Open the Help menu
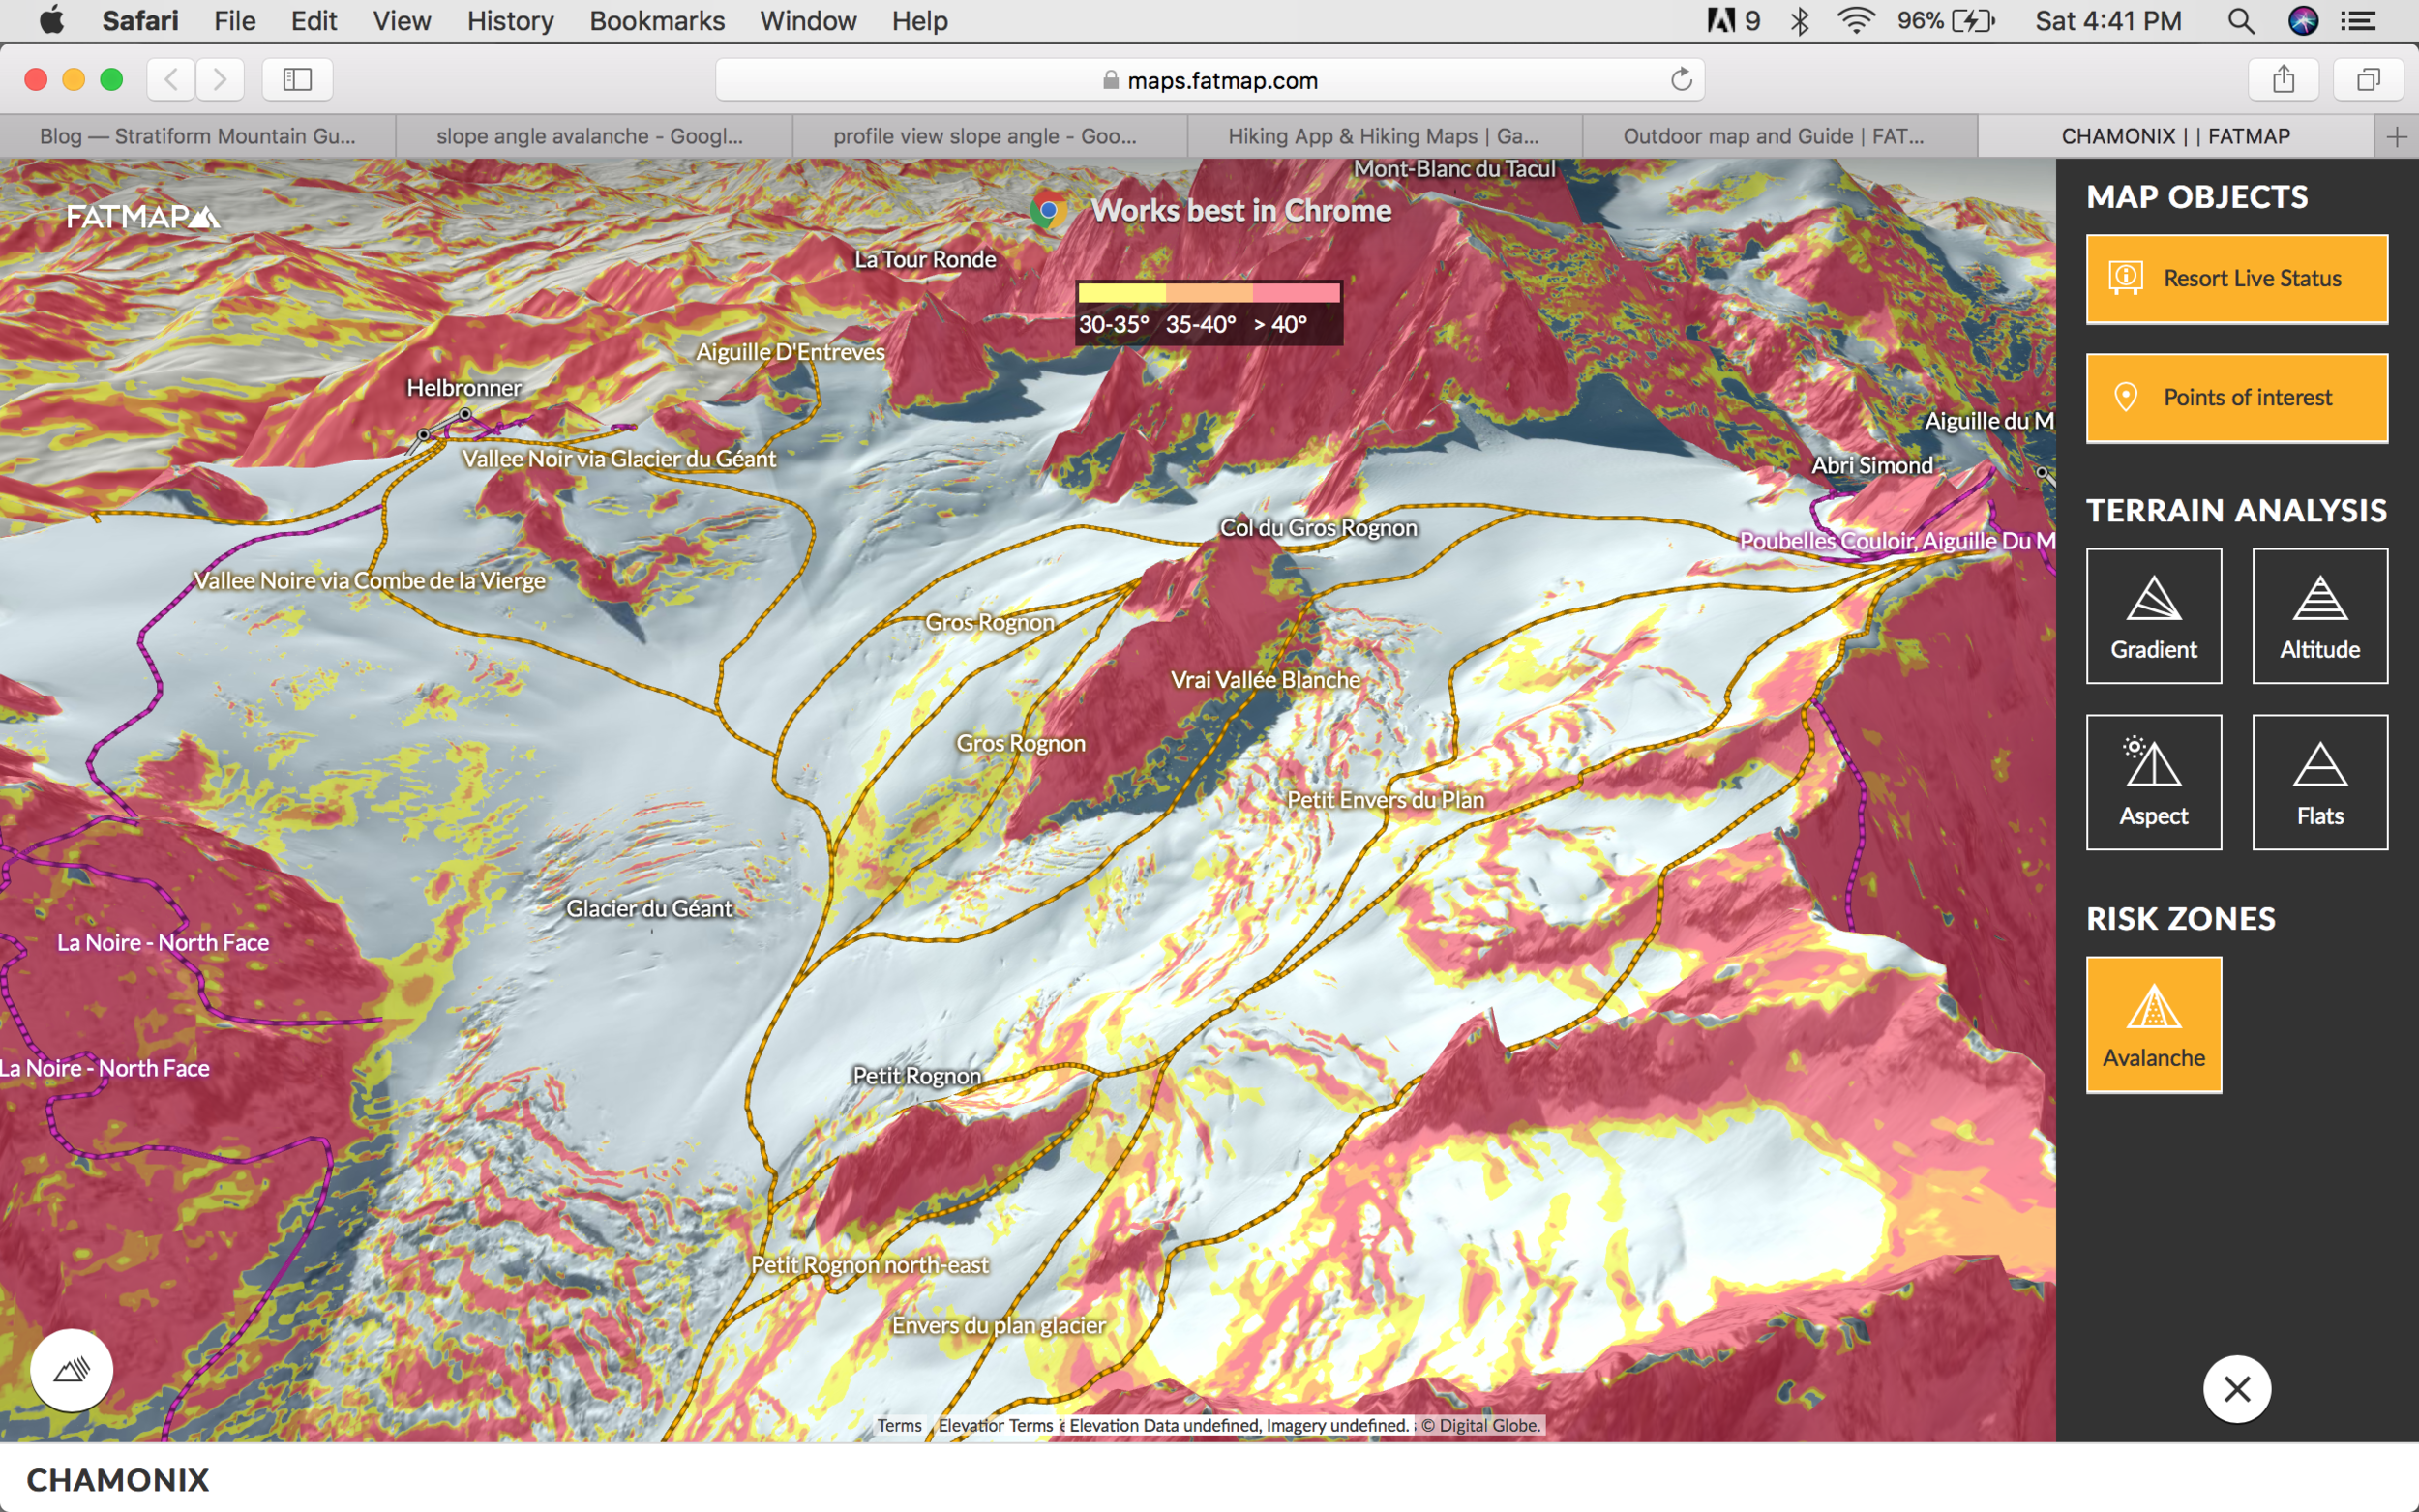The height and width of the screenshot is (1512, 2419). point(920,21)
